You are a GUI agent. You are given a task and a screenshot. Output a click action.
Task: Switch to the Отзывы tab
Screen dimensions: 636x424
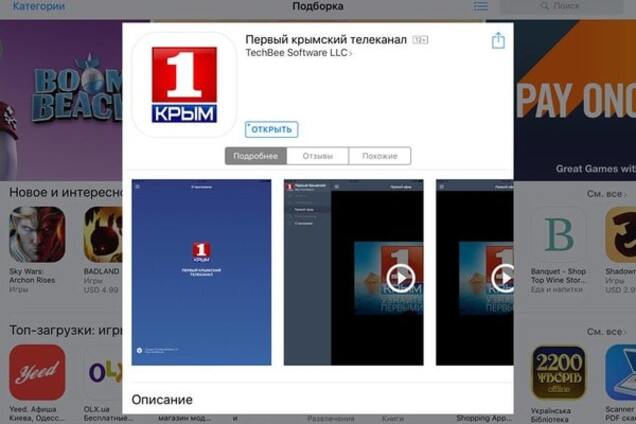point(317,156)
